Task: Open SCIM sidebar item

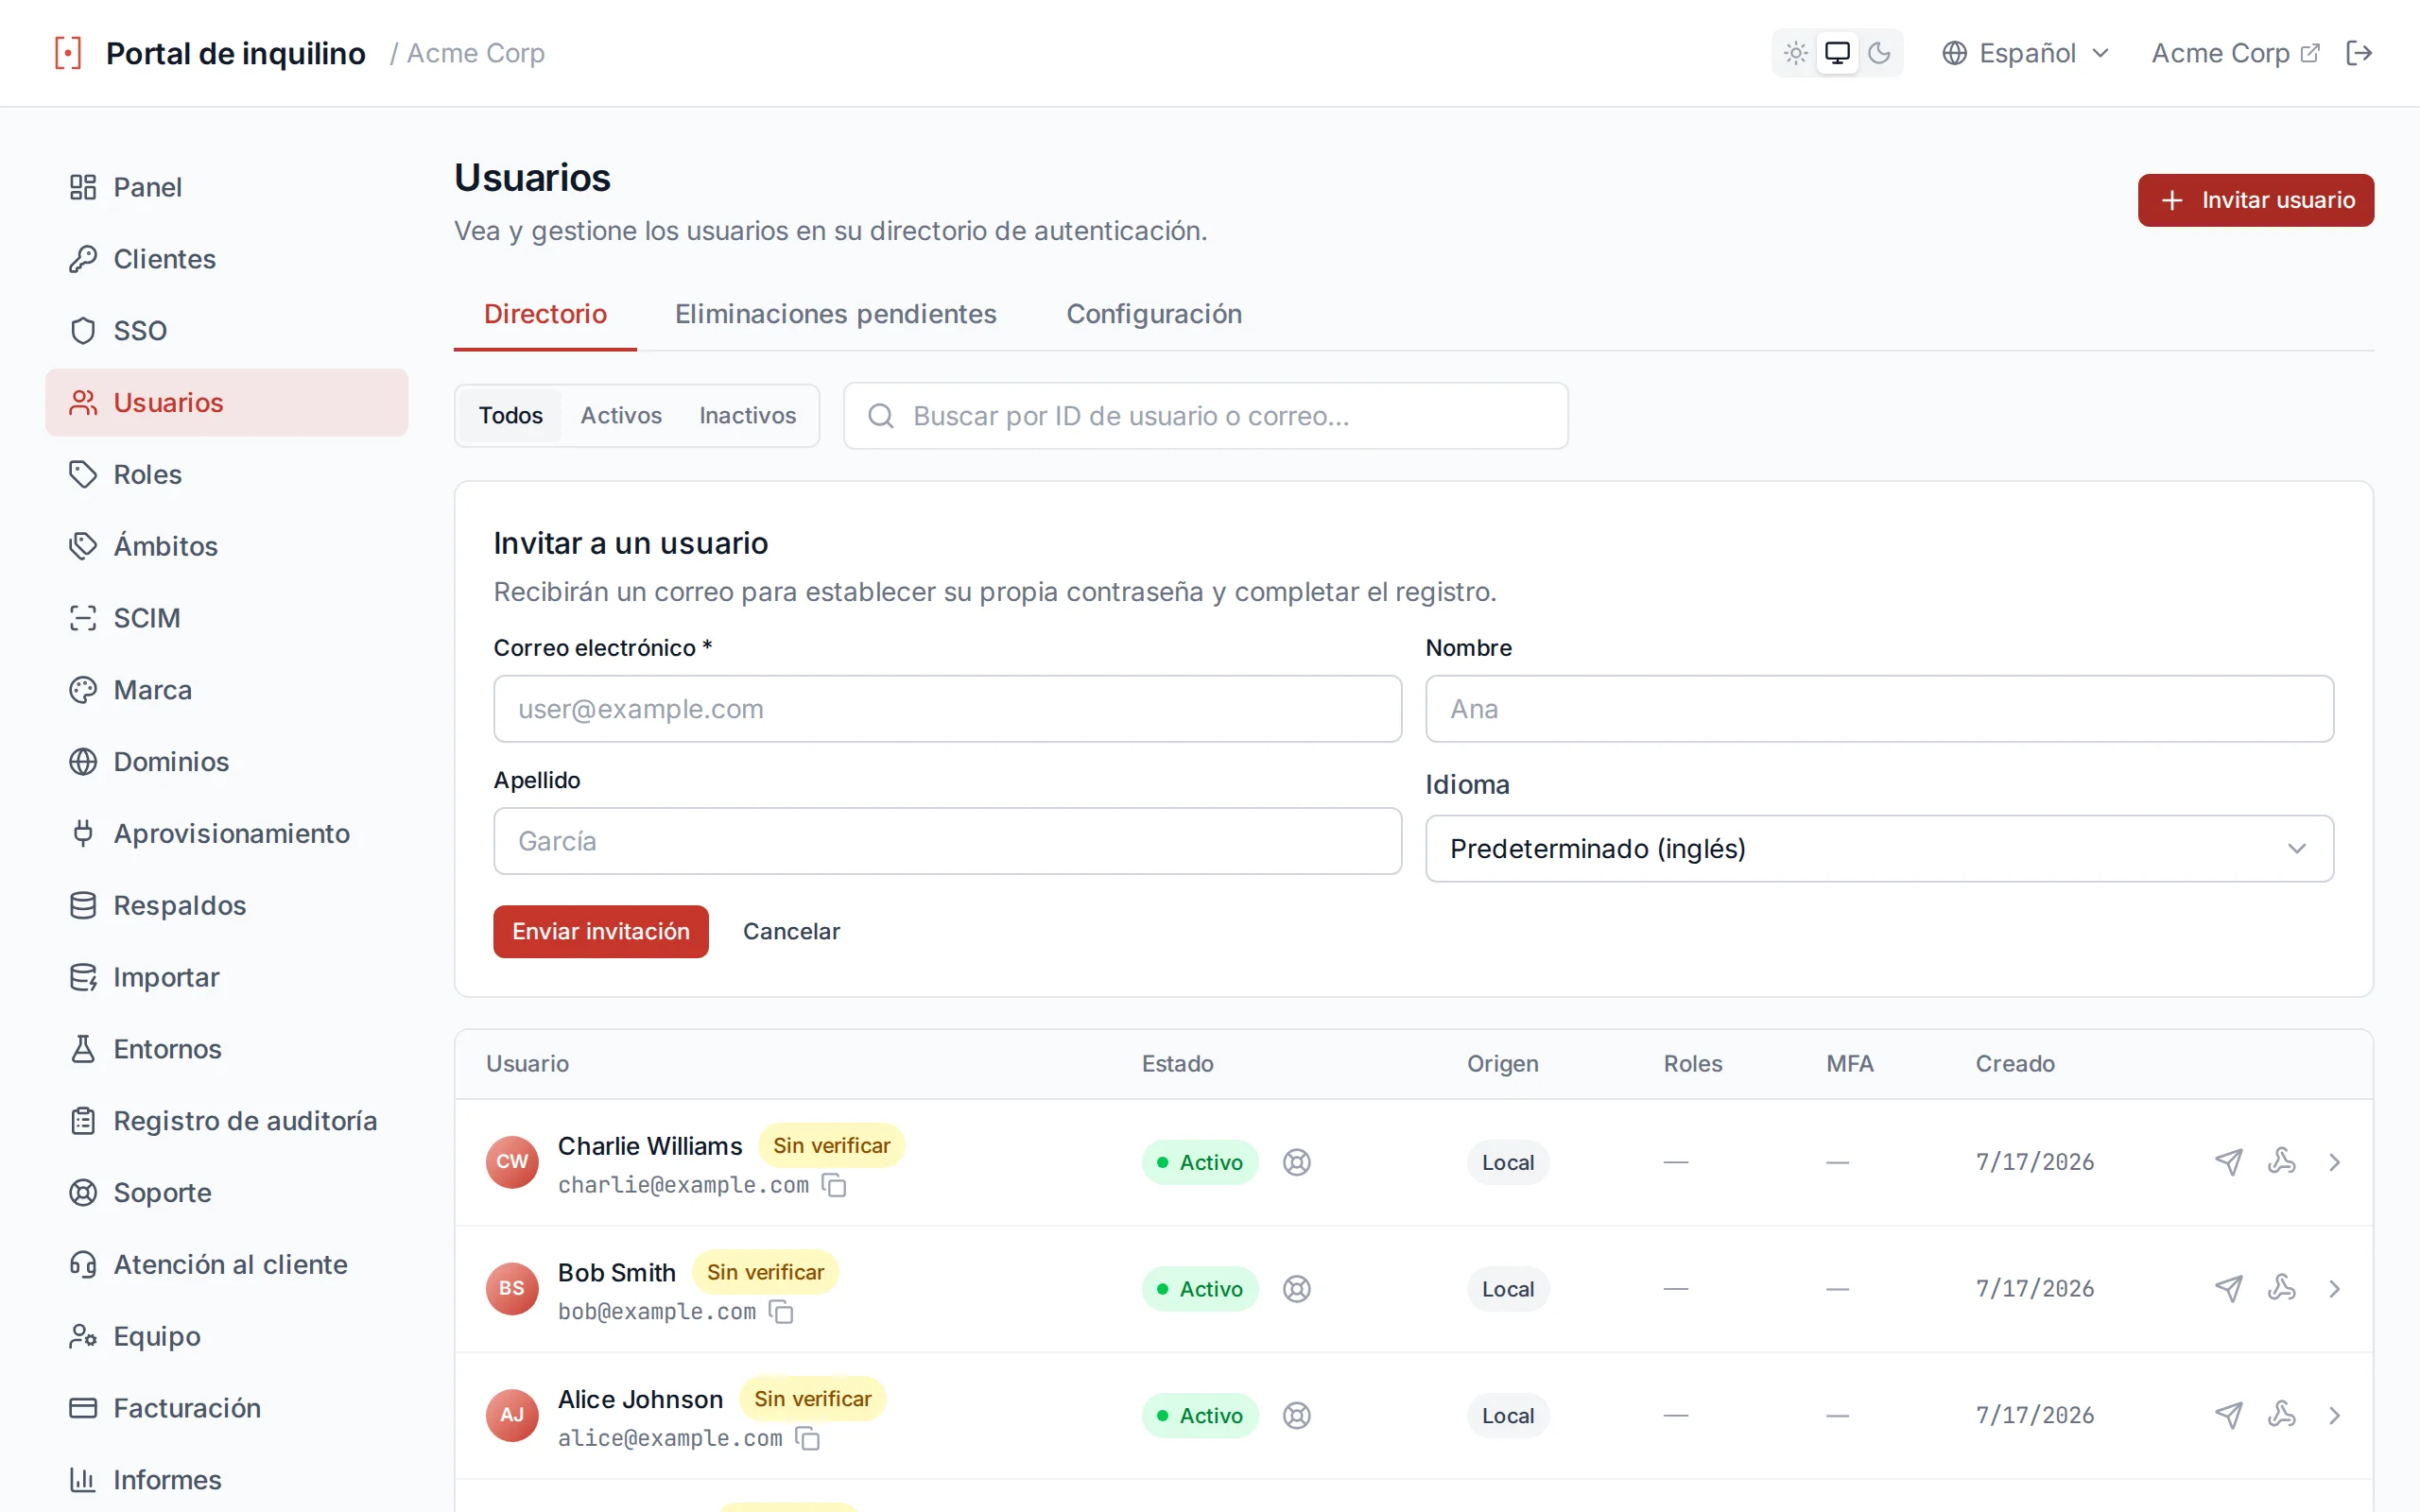Action: [226, 618]
